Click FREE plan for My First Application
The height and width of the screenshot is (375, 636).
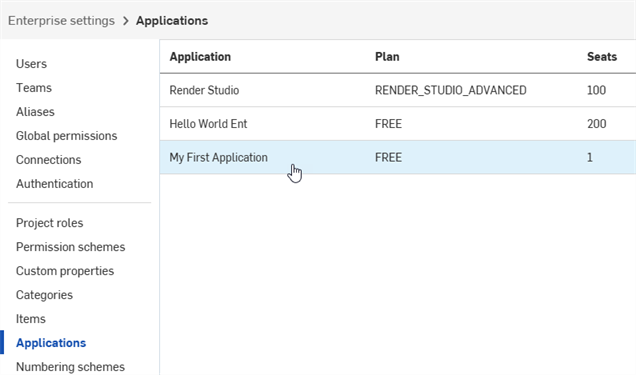[388, 157]
